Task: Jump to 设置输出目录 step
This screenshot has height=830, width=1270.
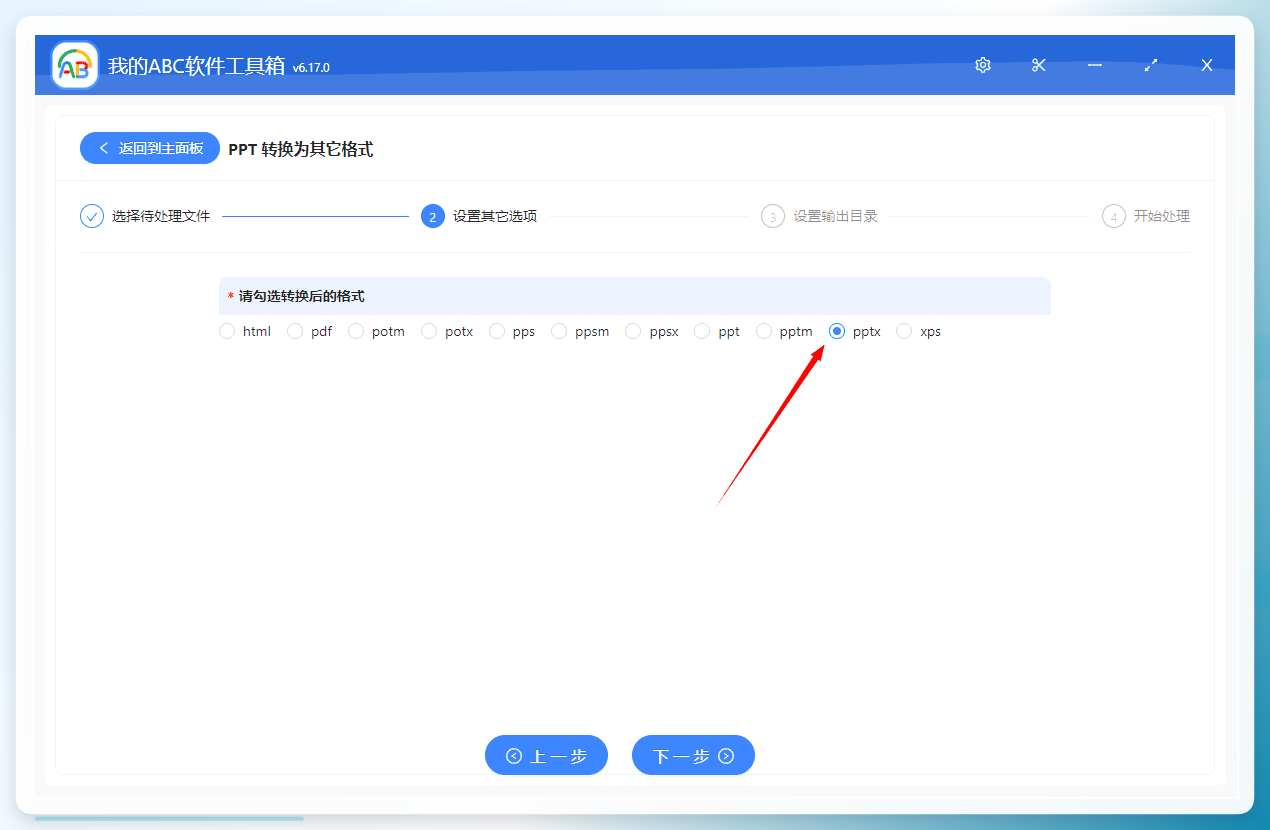Action: [836, 216]
